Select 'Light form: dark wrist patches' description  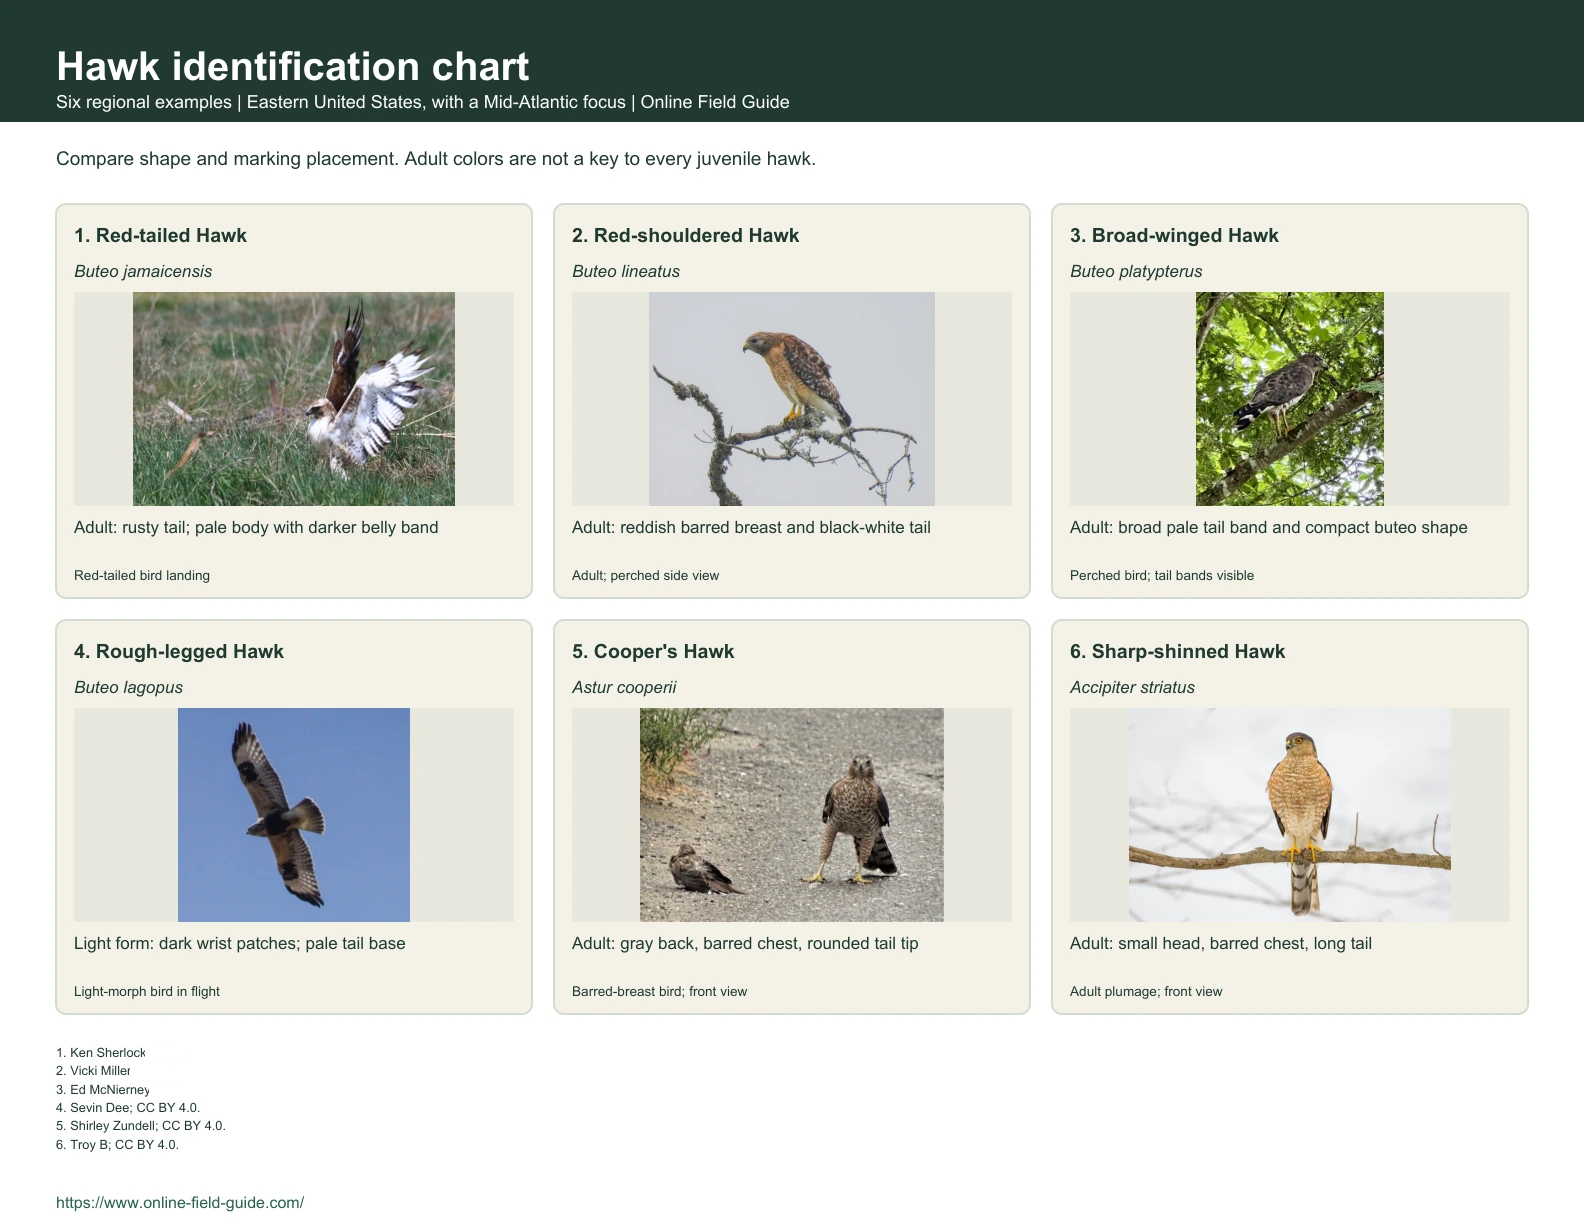[240, 943]
